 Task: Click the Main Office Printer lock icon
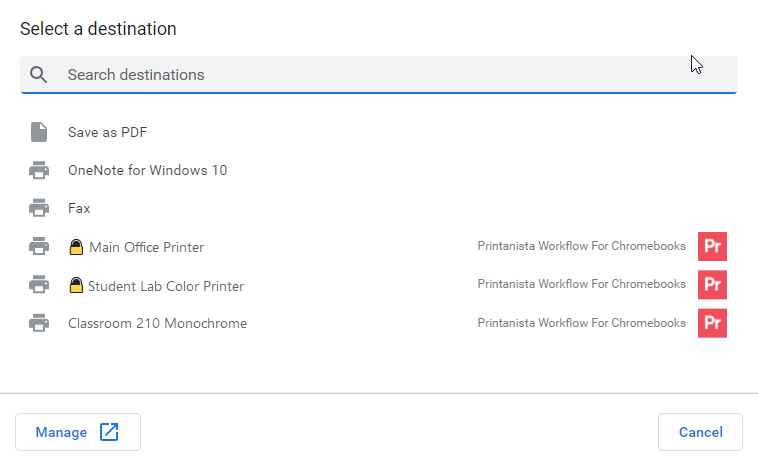coord(76,247)
